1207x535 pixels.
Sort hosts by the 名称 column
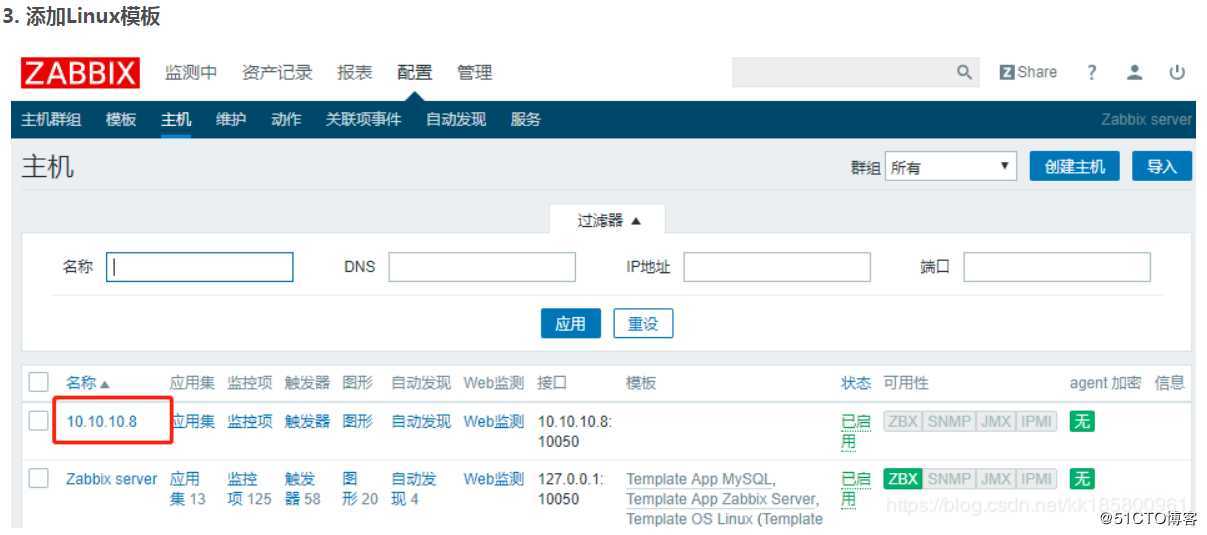pyautogui.click(x=88, y=383)
